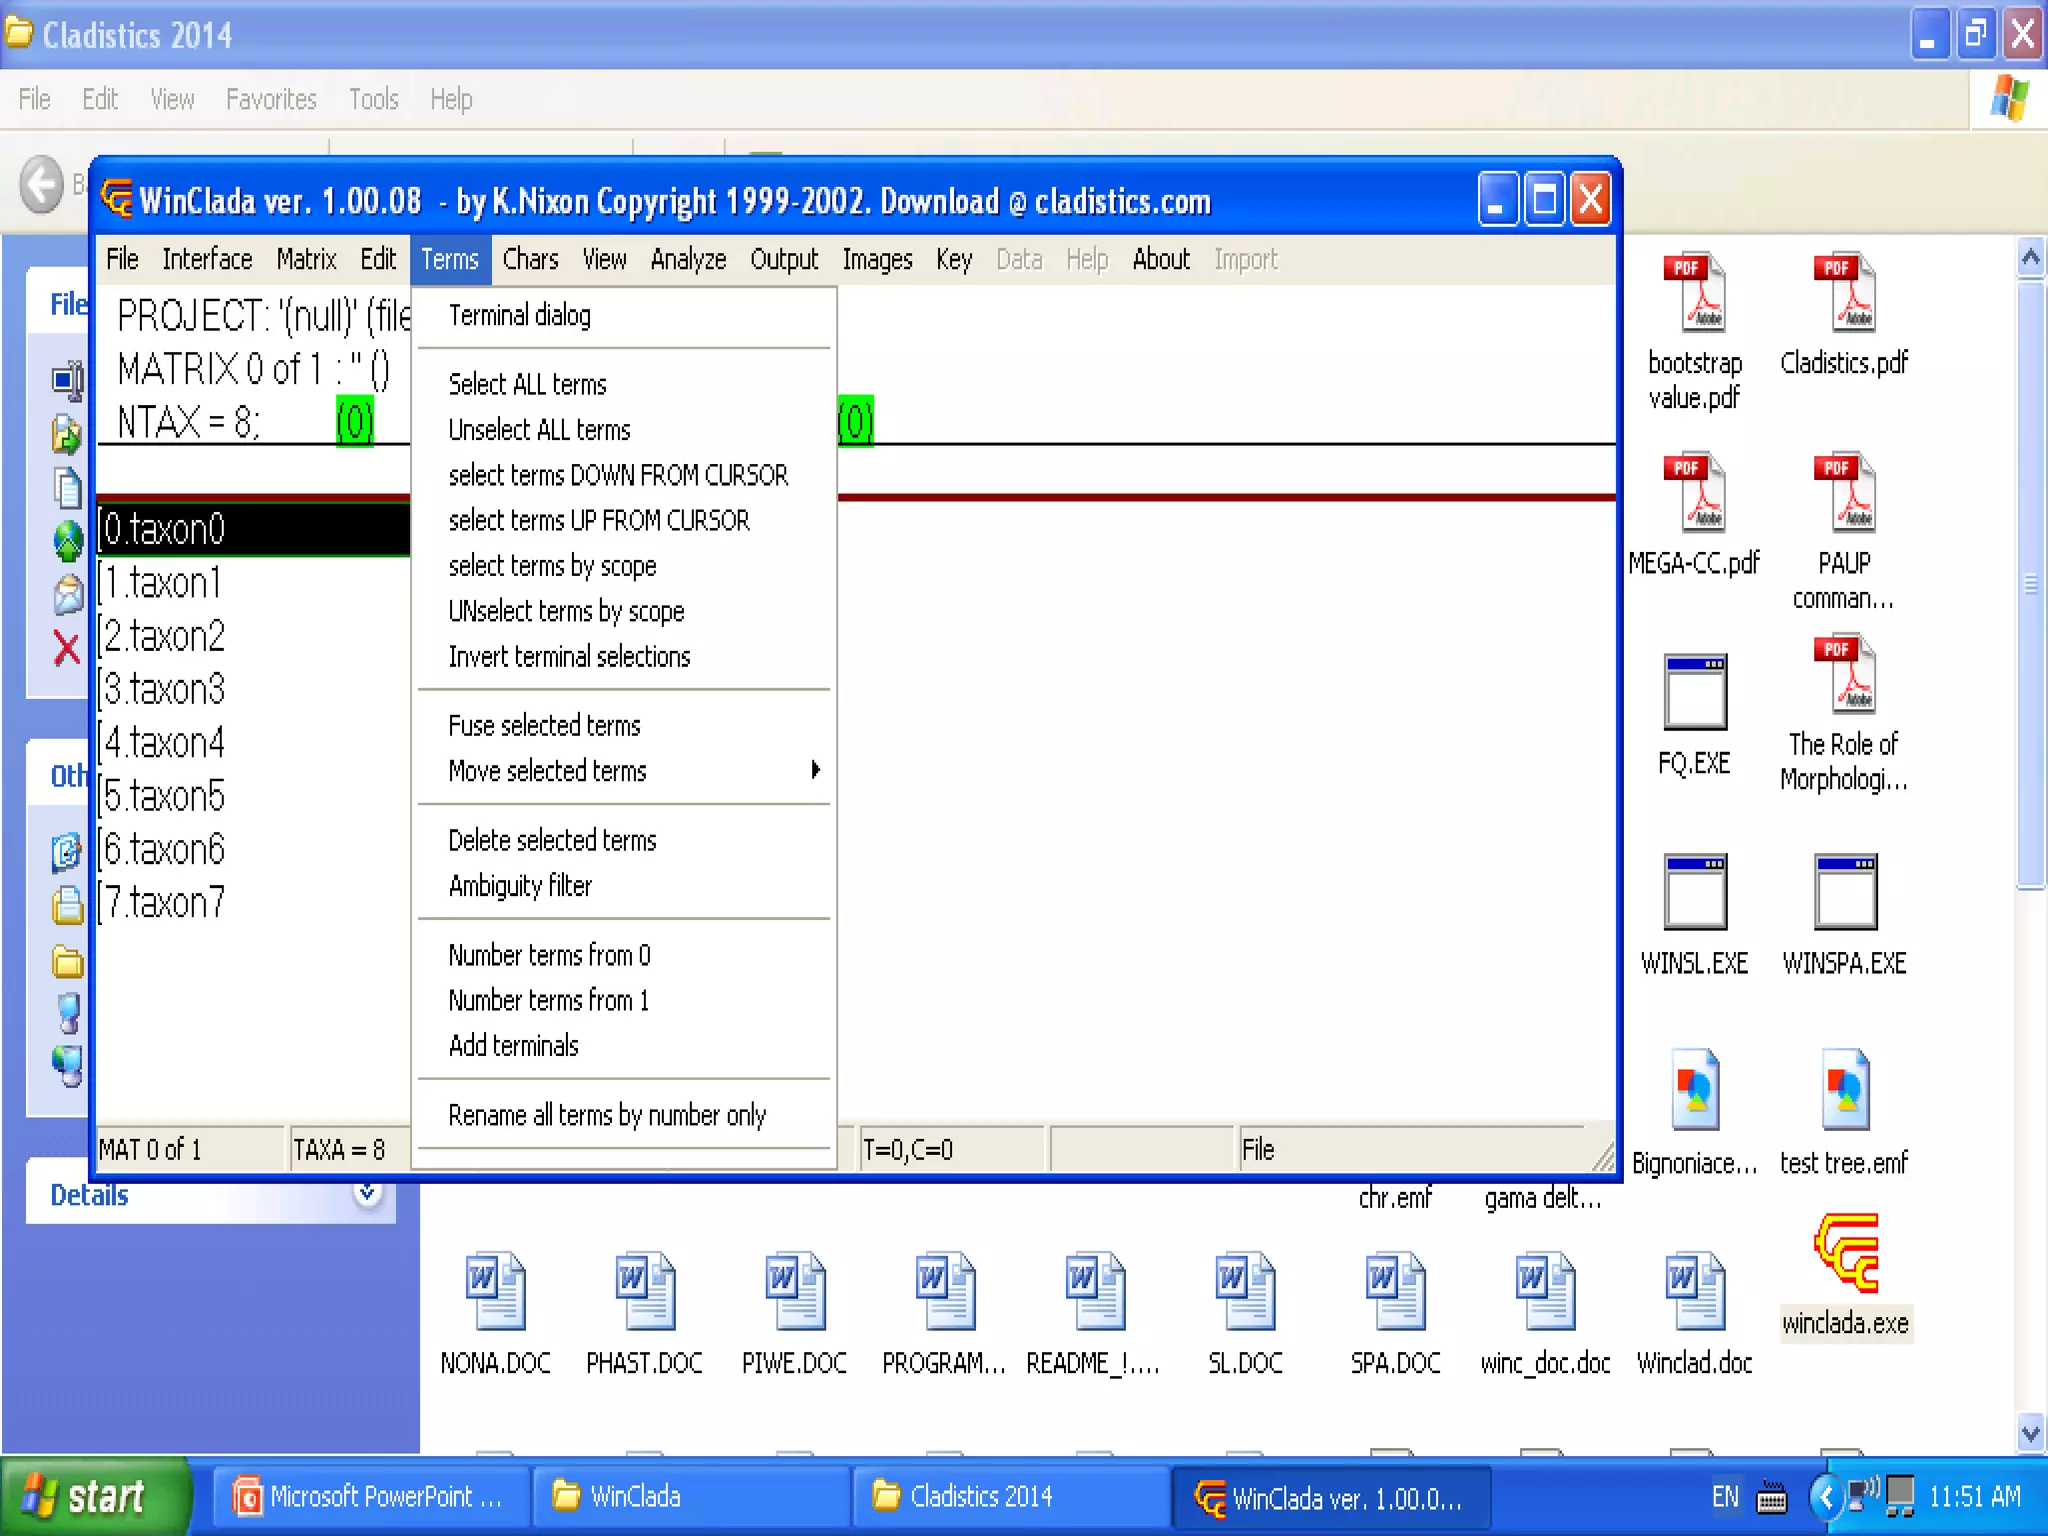Open the Analyze menu
The width and height of the screenshot is (2048, 1536).
[688, 260]
